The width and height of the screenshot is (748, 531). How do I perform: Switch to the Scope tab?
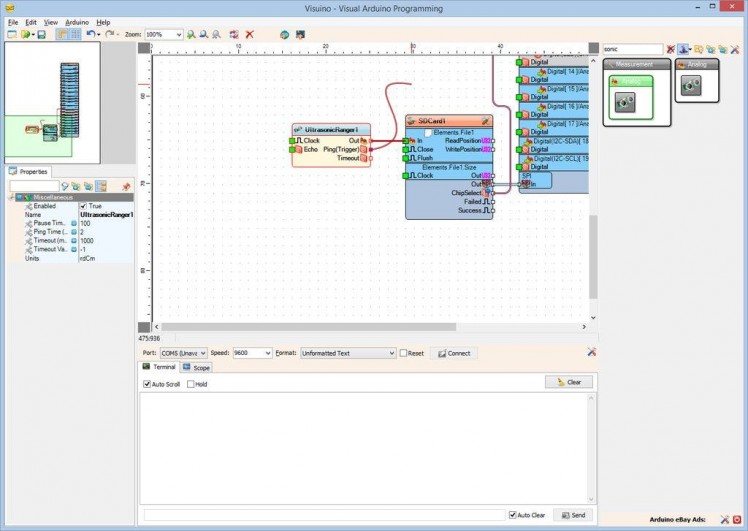[x=197, y=368]
